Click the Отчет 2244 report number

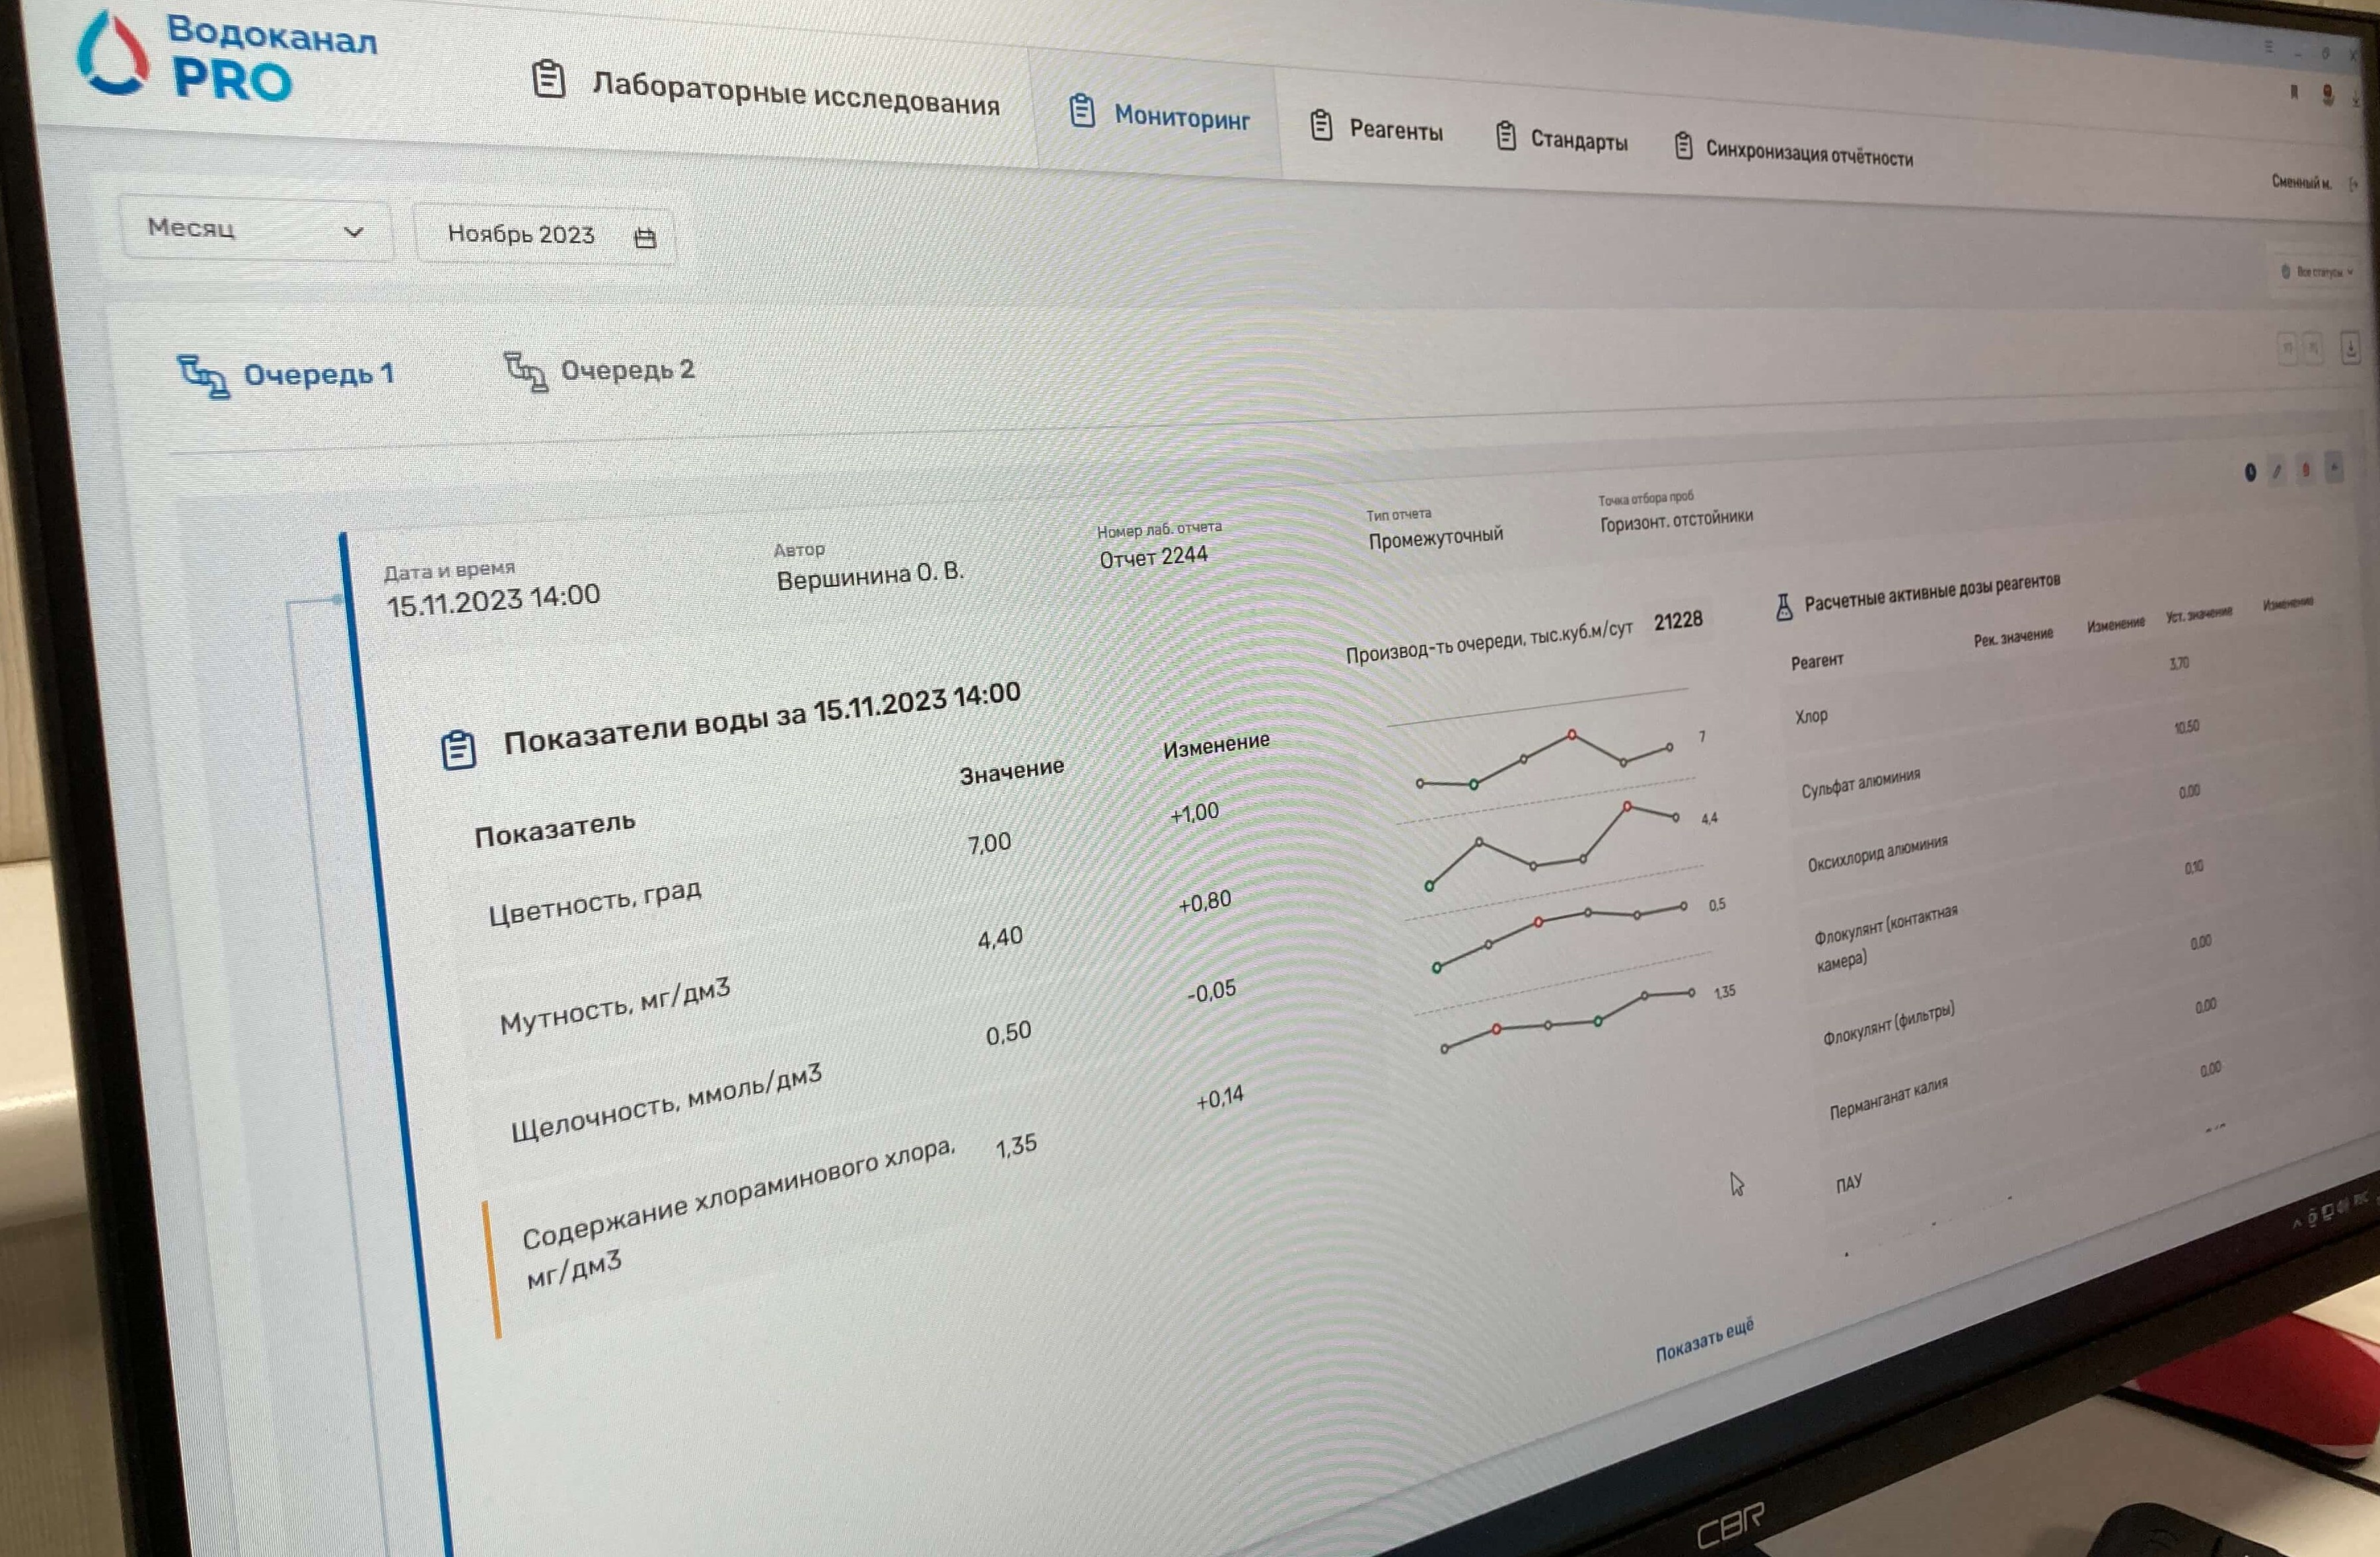click(x=1154, y=557)
